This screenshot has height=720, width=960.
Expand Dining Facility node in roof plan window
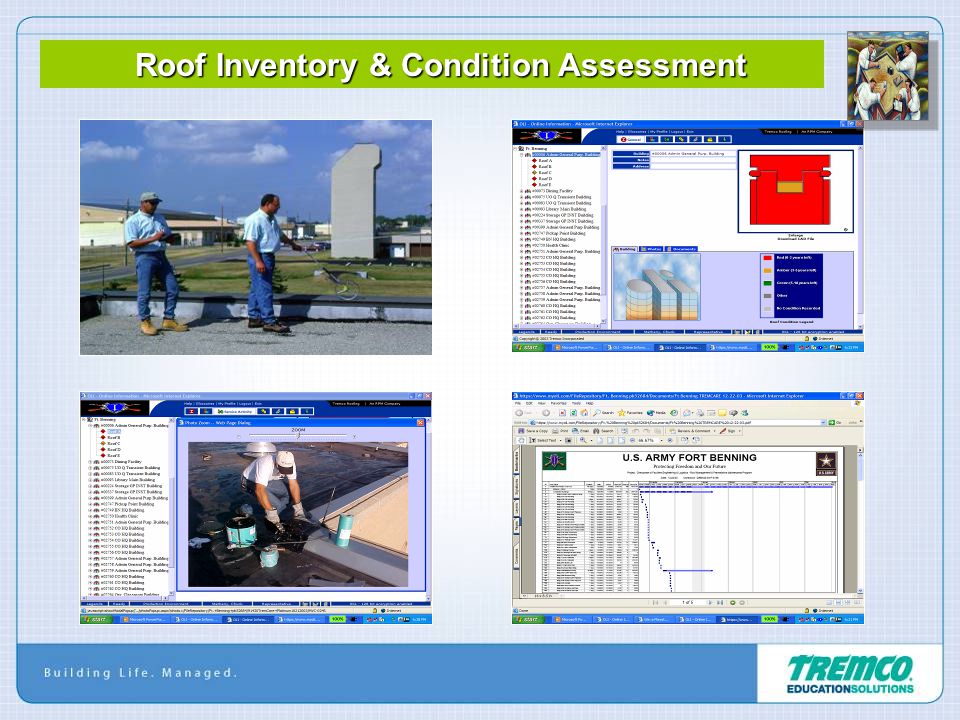[x=522, y=191]
